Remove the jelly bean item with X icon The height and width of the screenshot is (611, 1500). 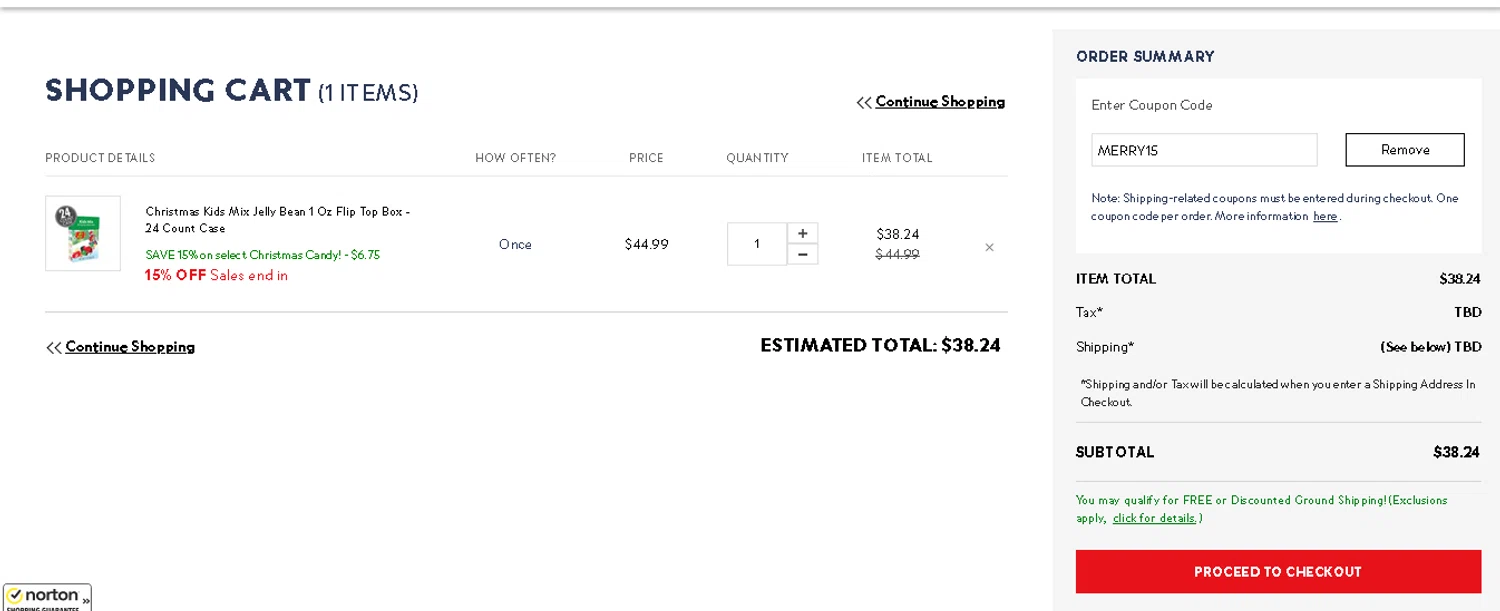click(x=989, y=247)
